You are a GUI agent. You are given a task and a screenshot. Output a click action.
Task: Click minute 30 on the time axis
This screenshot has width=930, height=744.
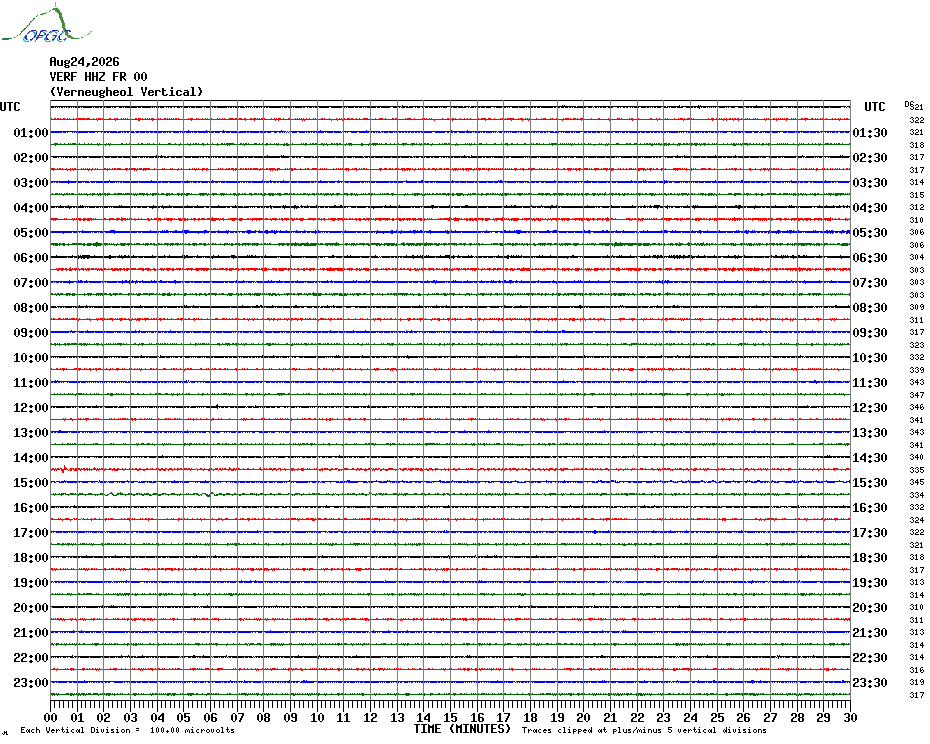[x=850, y=717]
